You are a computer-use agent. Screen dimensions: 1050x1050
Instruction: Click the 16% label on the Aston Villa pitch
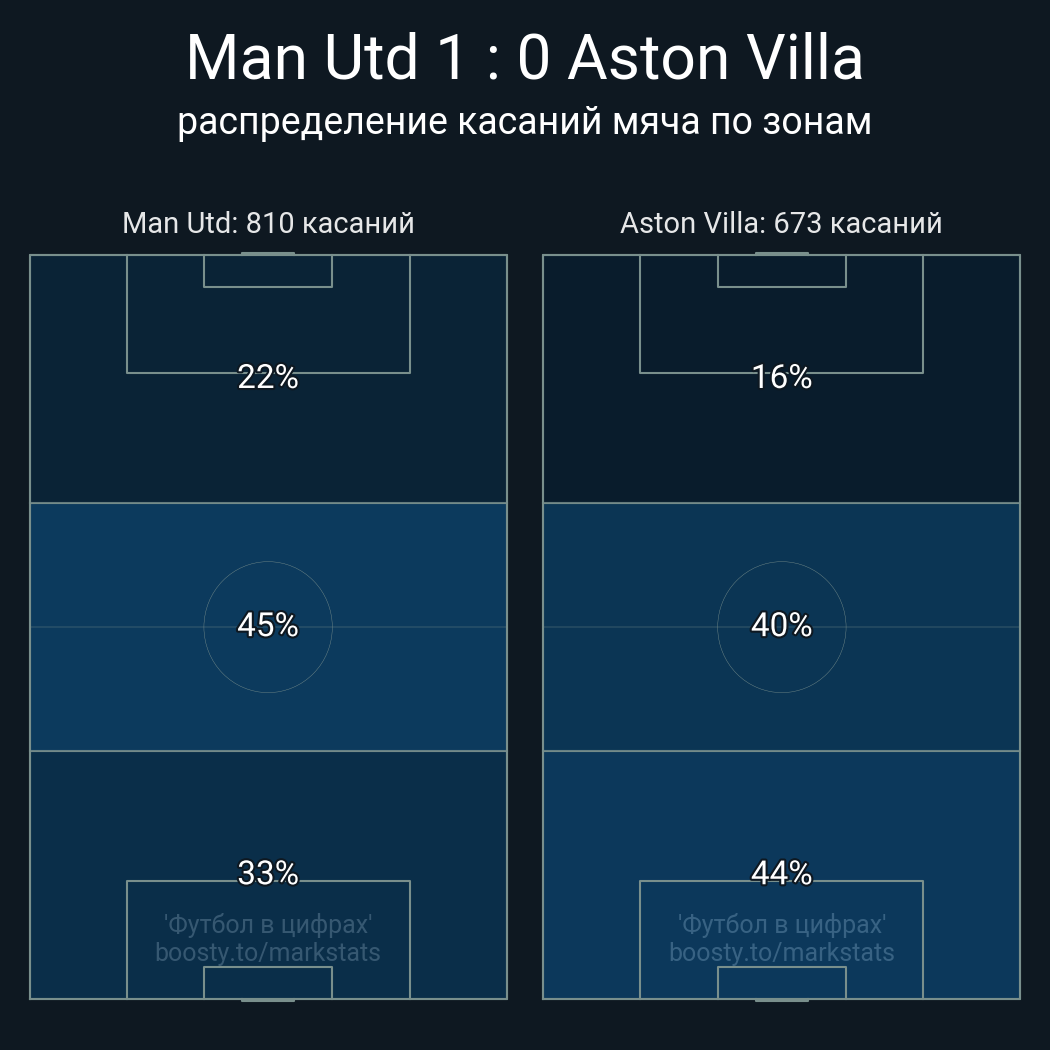pyautogui.click(x=781, y=377)
